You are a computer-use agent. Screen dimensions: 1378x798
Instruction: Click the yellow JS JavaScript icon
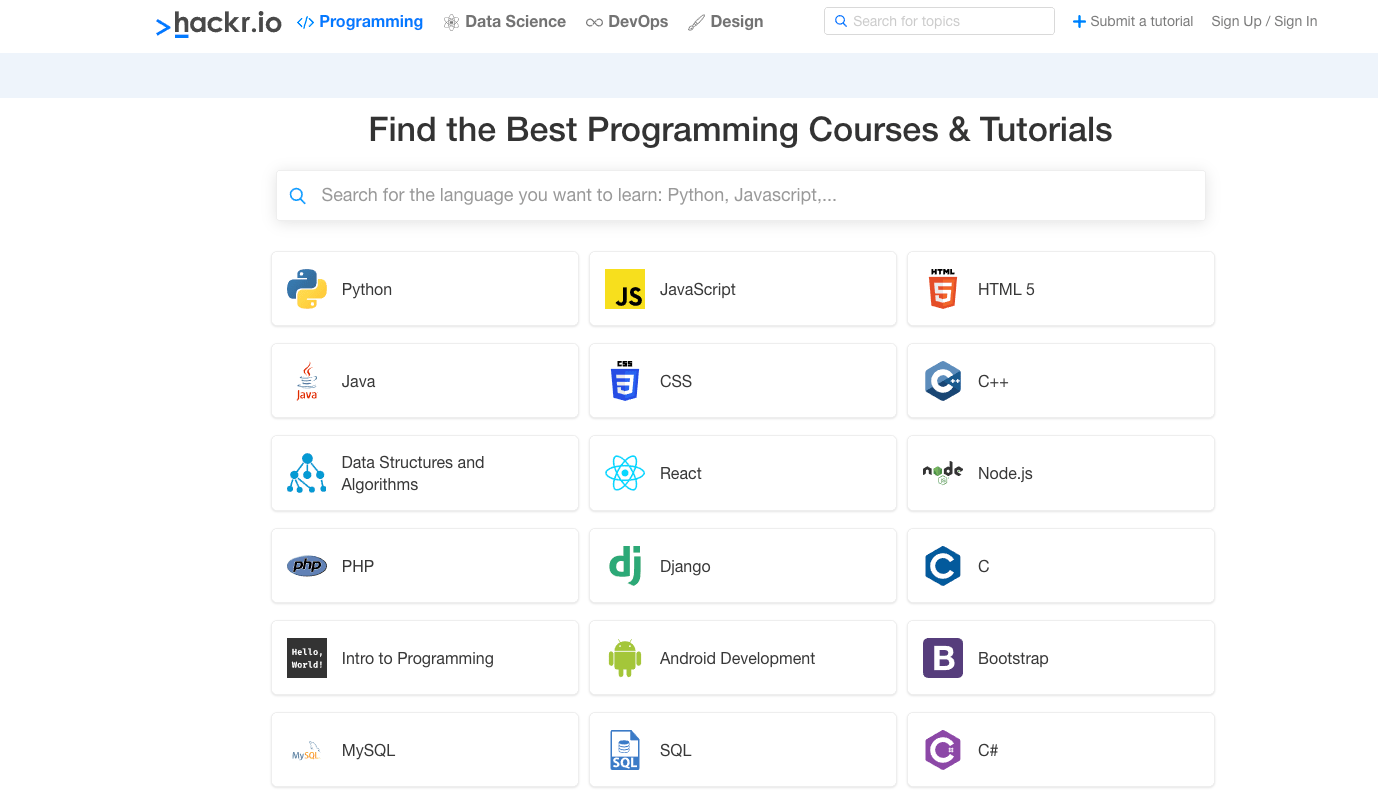click(625, 289)
